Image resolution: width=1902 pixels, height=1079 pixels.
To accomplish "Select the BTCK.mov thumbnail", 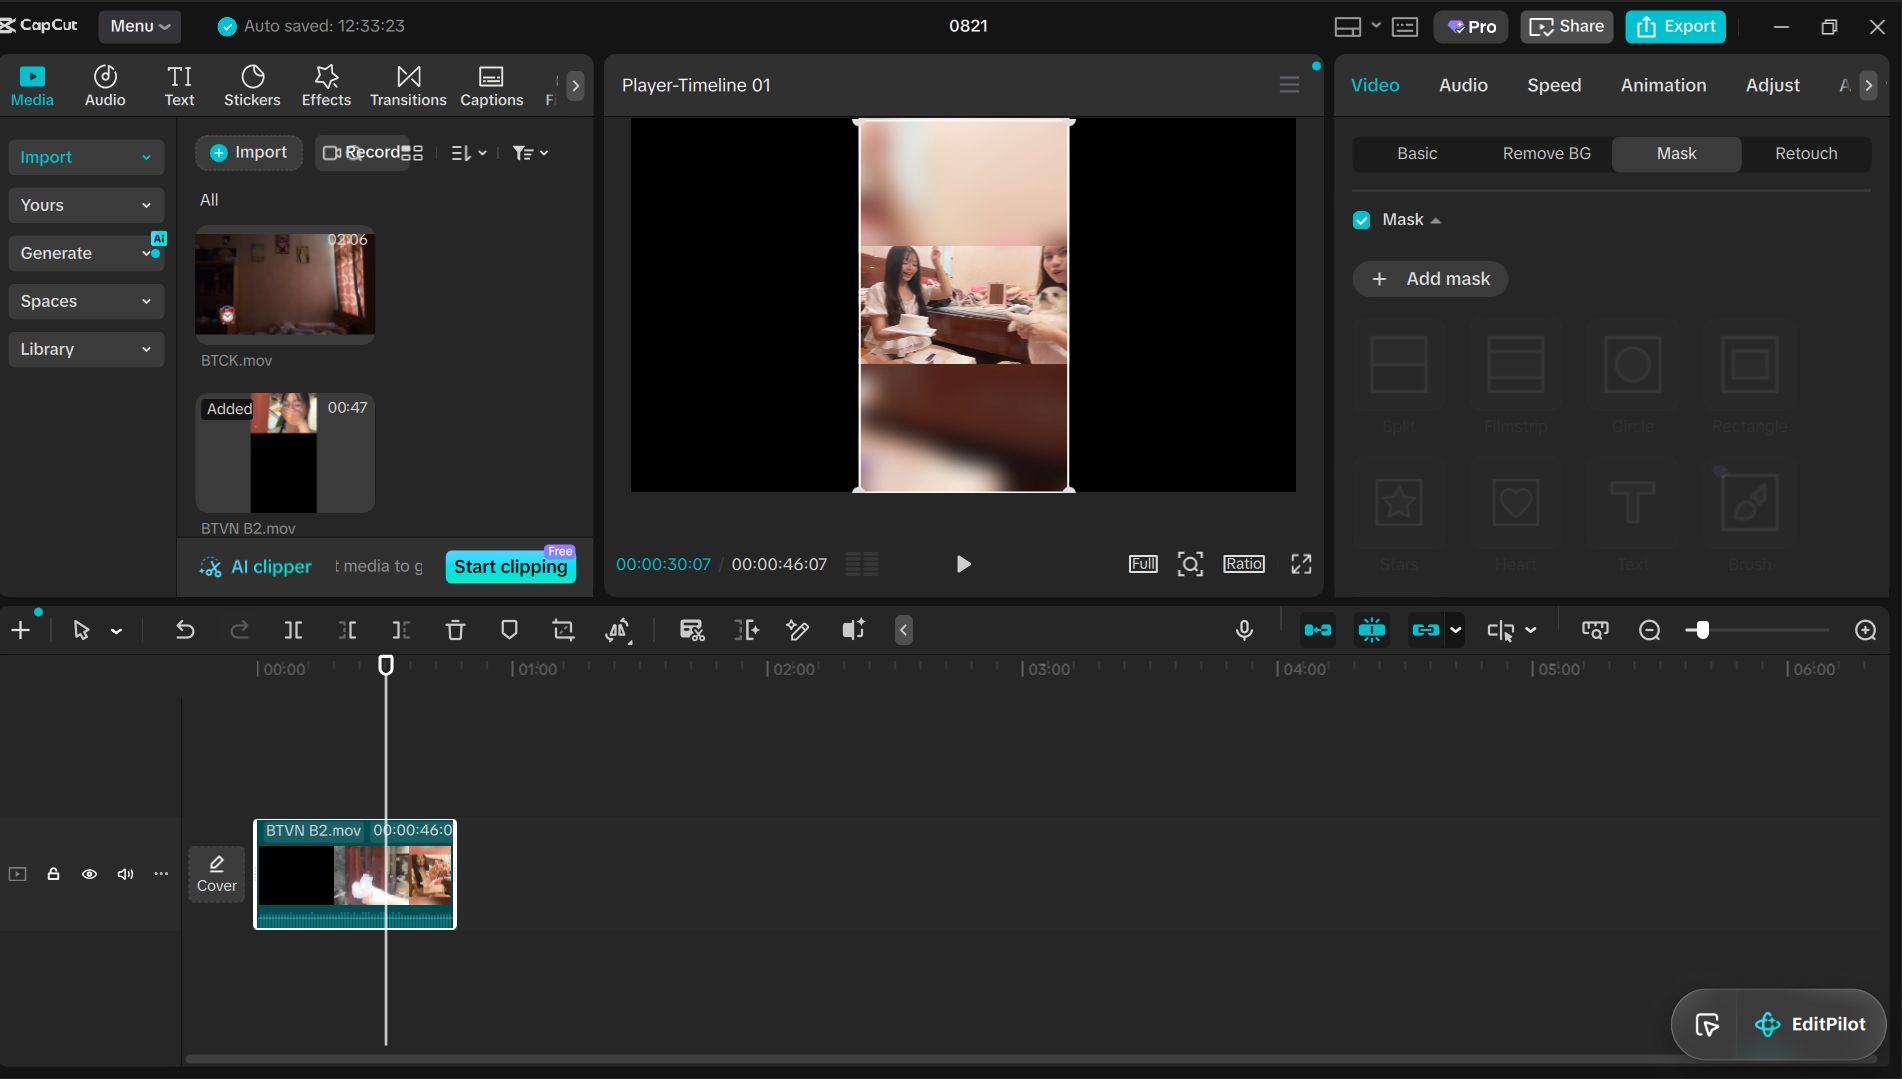I will 285,285.
